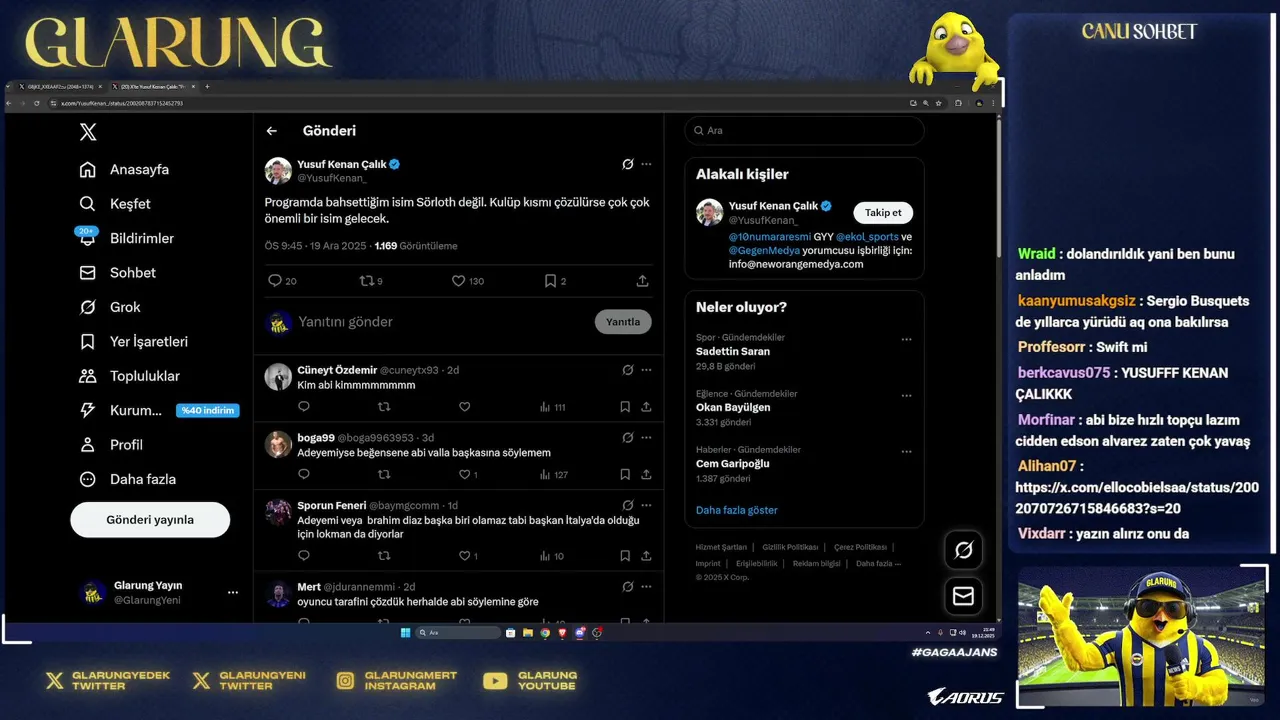Click the Yanıtını gönder reply field

(440, 322)
